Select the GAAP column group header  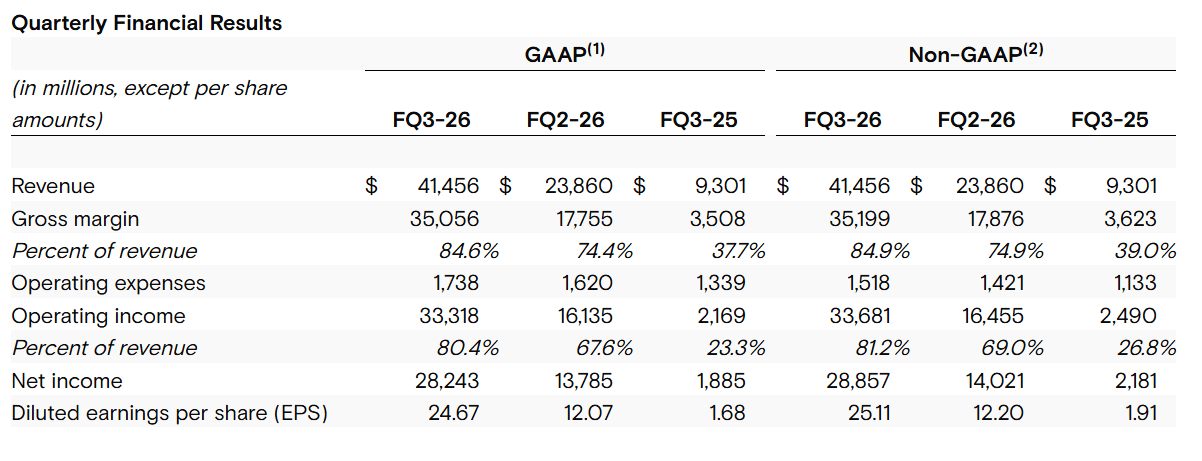pyautogui.click(x=565, y=54)
